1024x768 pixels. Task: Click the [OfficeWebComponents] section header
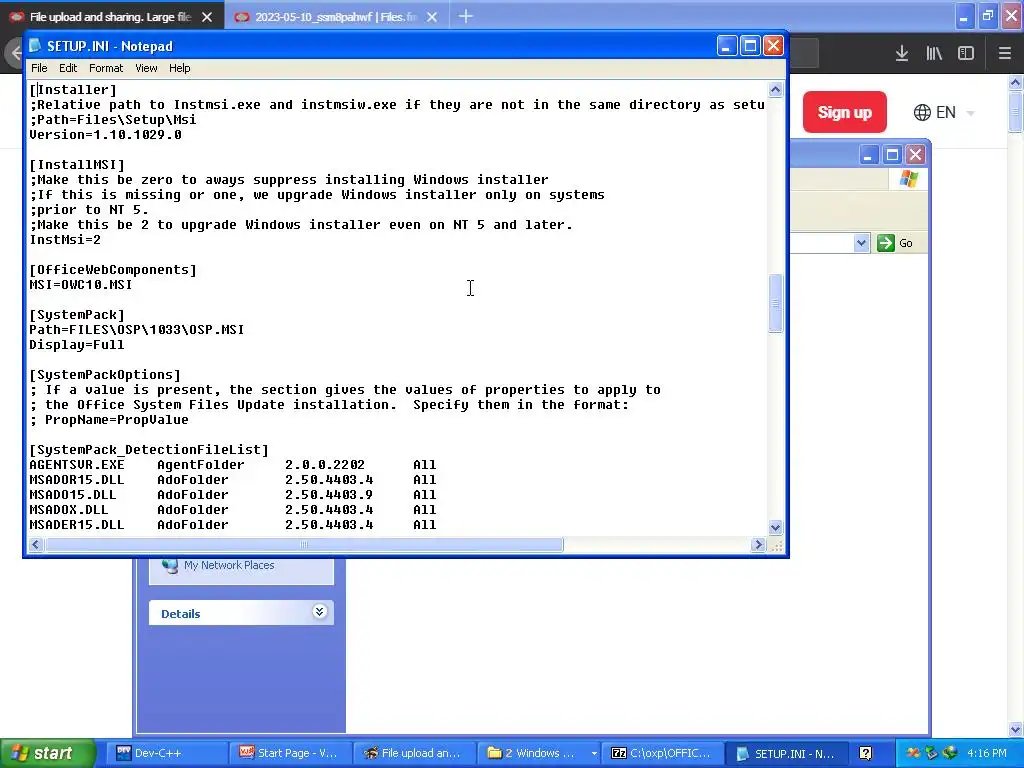click(113, 270)
